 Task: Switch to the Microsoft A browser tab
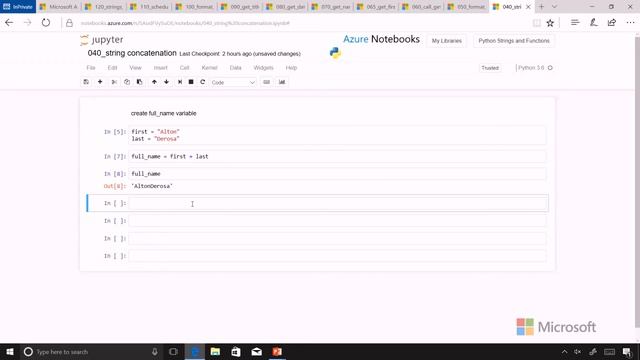point(59,7)
